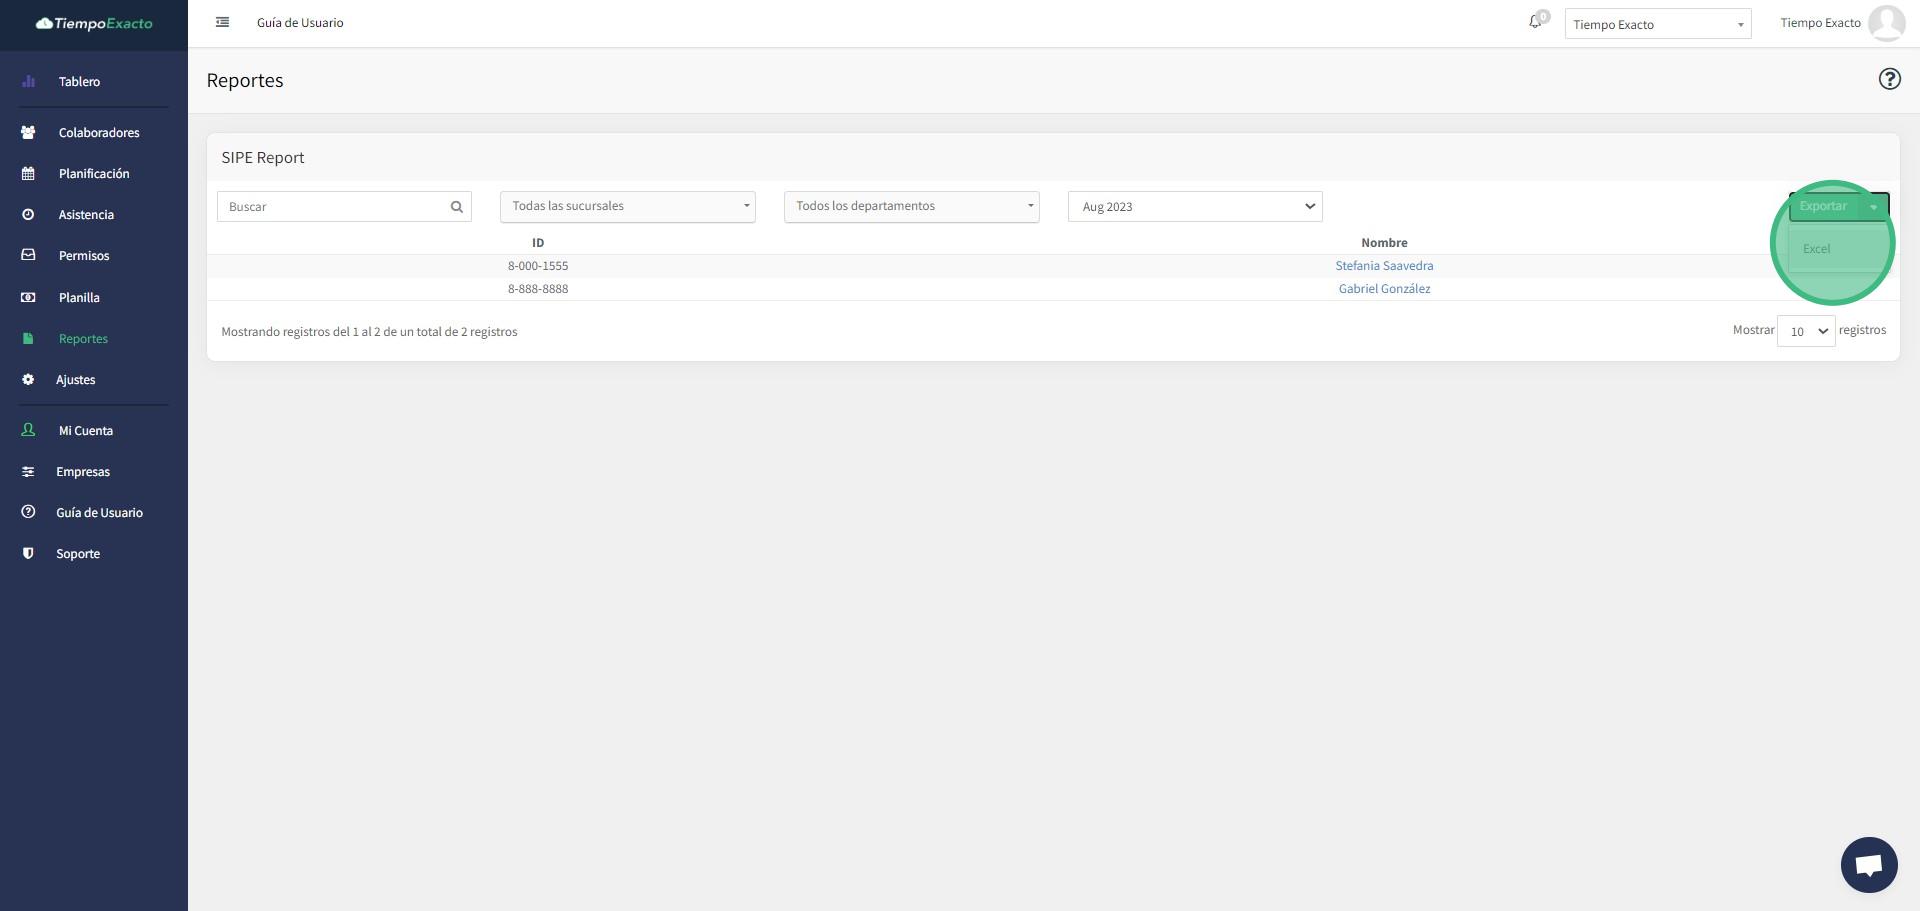Select Excel from the export menu
Screen dimensions: 1920x911
click(x=1816, y=249)
